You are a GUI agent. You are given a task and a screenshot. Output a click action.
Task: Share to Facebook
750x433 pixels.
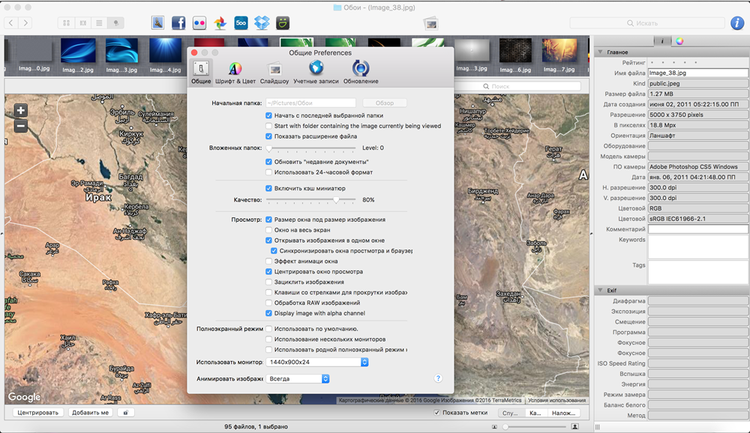coord(178,22)
